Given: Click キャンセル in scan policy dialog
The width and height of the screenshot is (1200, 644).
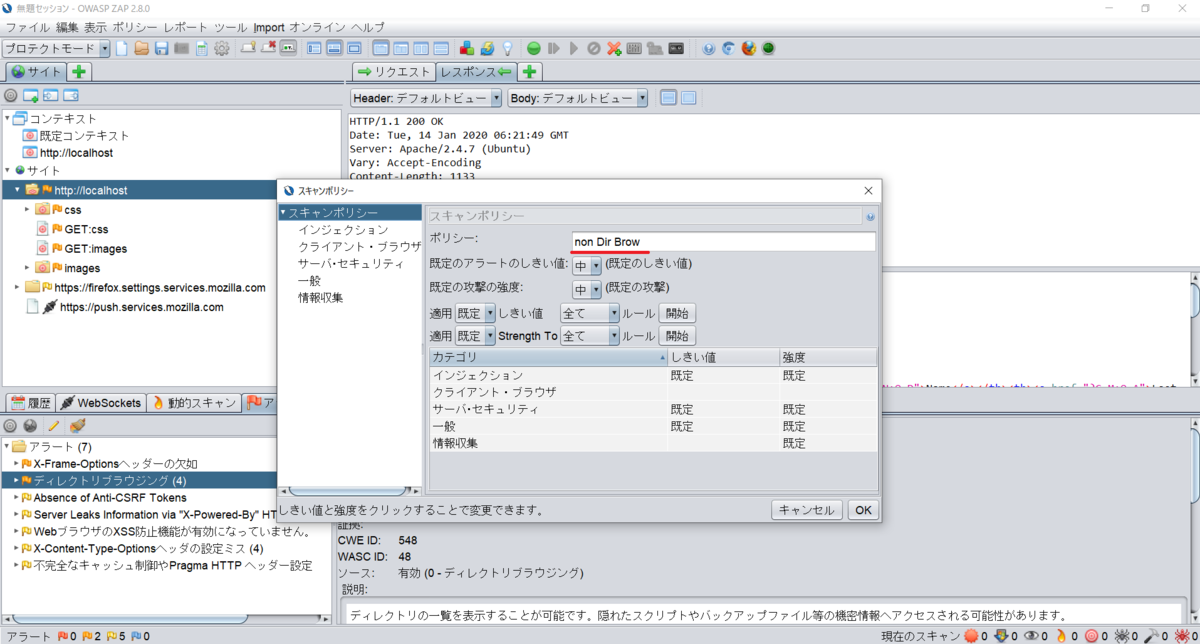Looking at the screenshot, I should (807, 510).
